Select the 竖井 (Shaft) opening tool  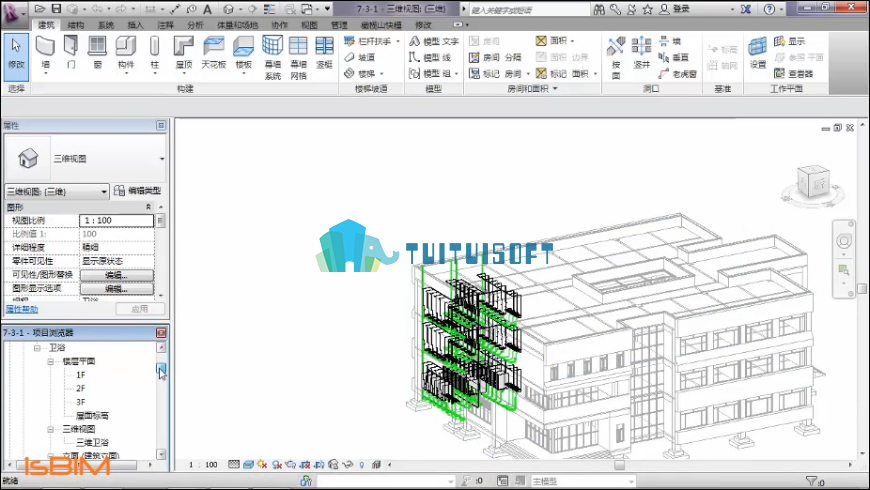[x=641, y=53]
